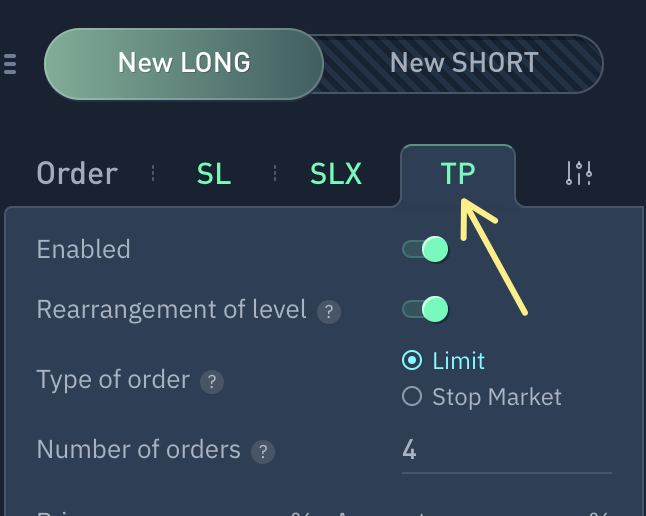The image size is (646, 516).
Task: Choose the Stop Market radio option
Action: 411,397
